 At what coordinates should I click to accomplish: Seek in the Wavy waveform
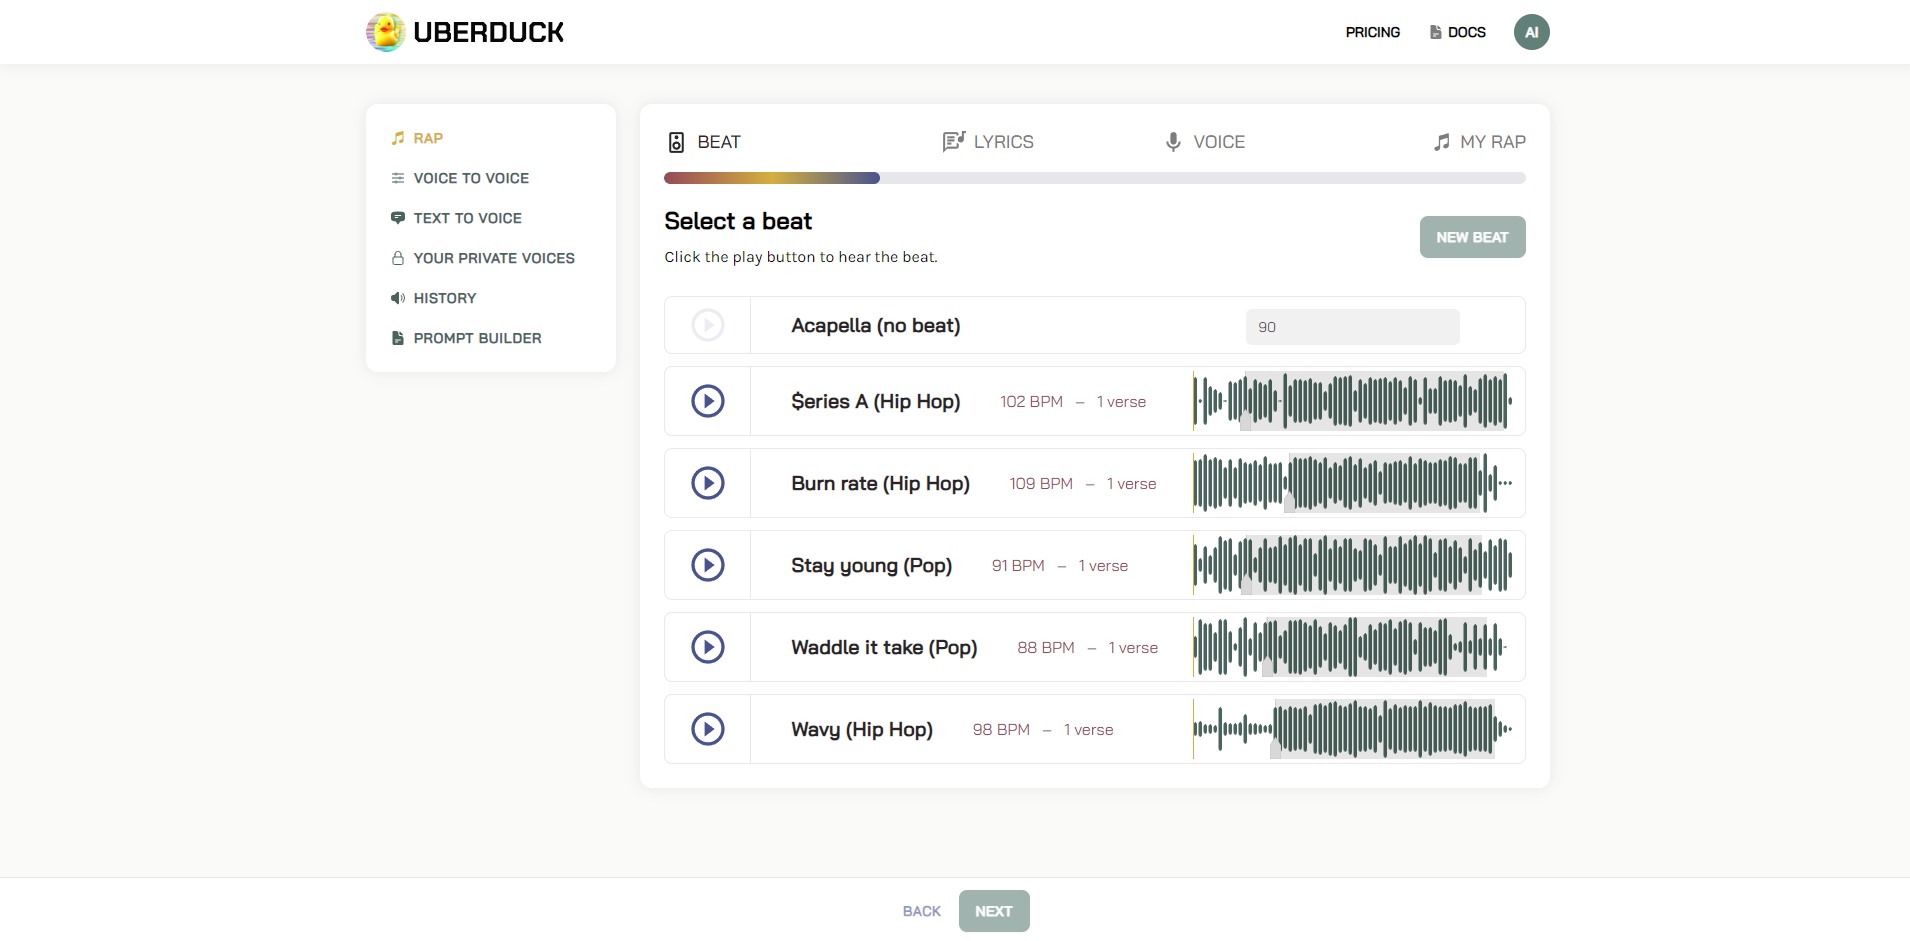pos(1352,729)
